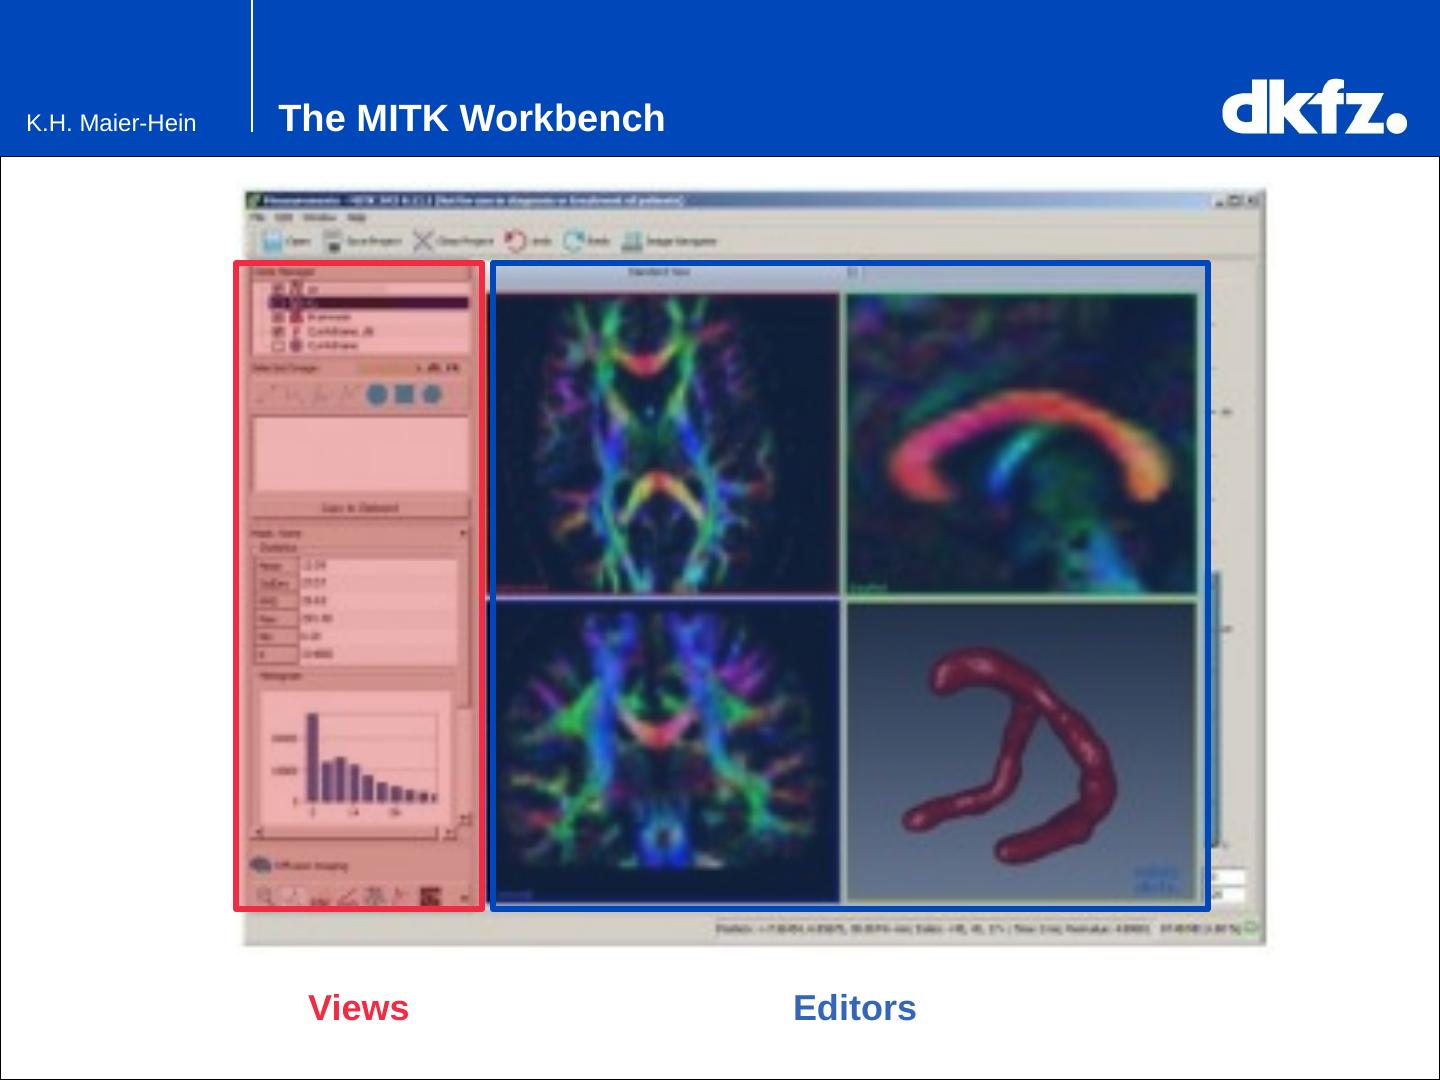Click inside the axial render window, top-left pane
This screenshot has width=1440, height=1080.
pyautogui.click(x=668, y=442)
